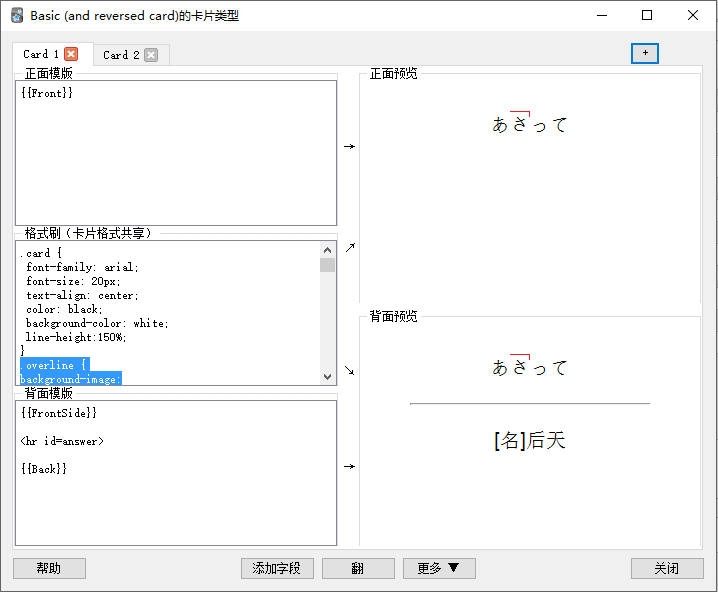This screenshot has width=718, height=592.
Task: Click the Anki app icon in title bar
Action: click(17, 16)
